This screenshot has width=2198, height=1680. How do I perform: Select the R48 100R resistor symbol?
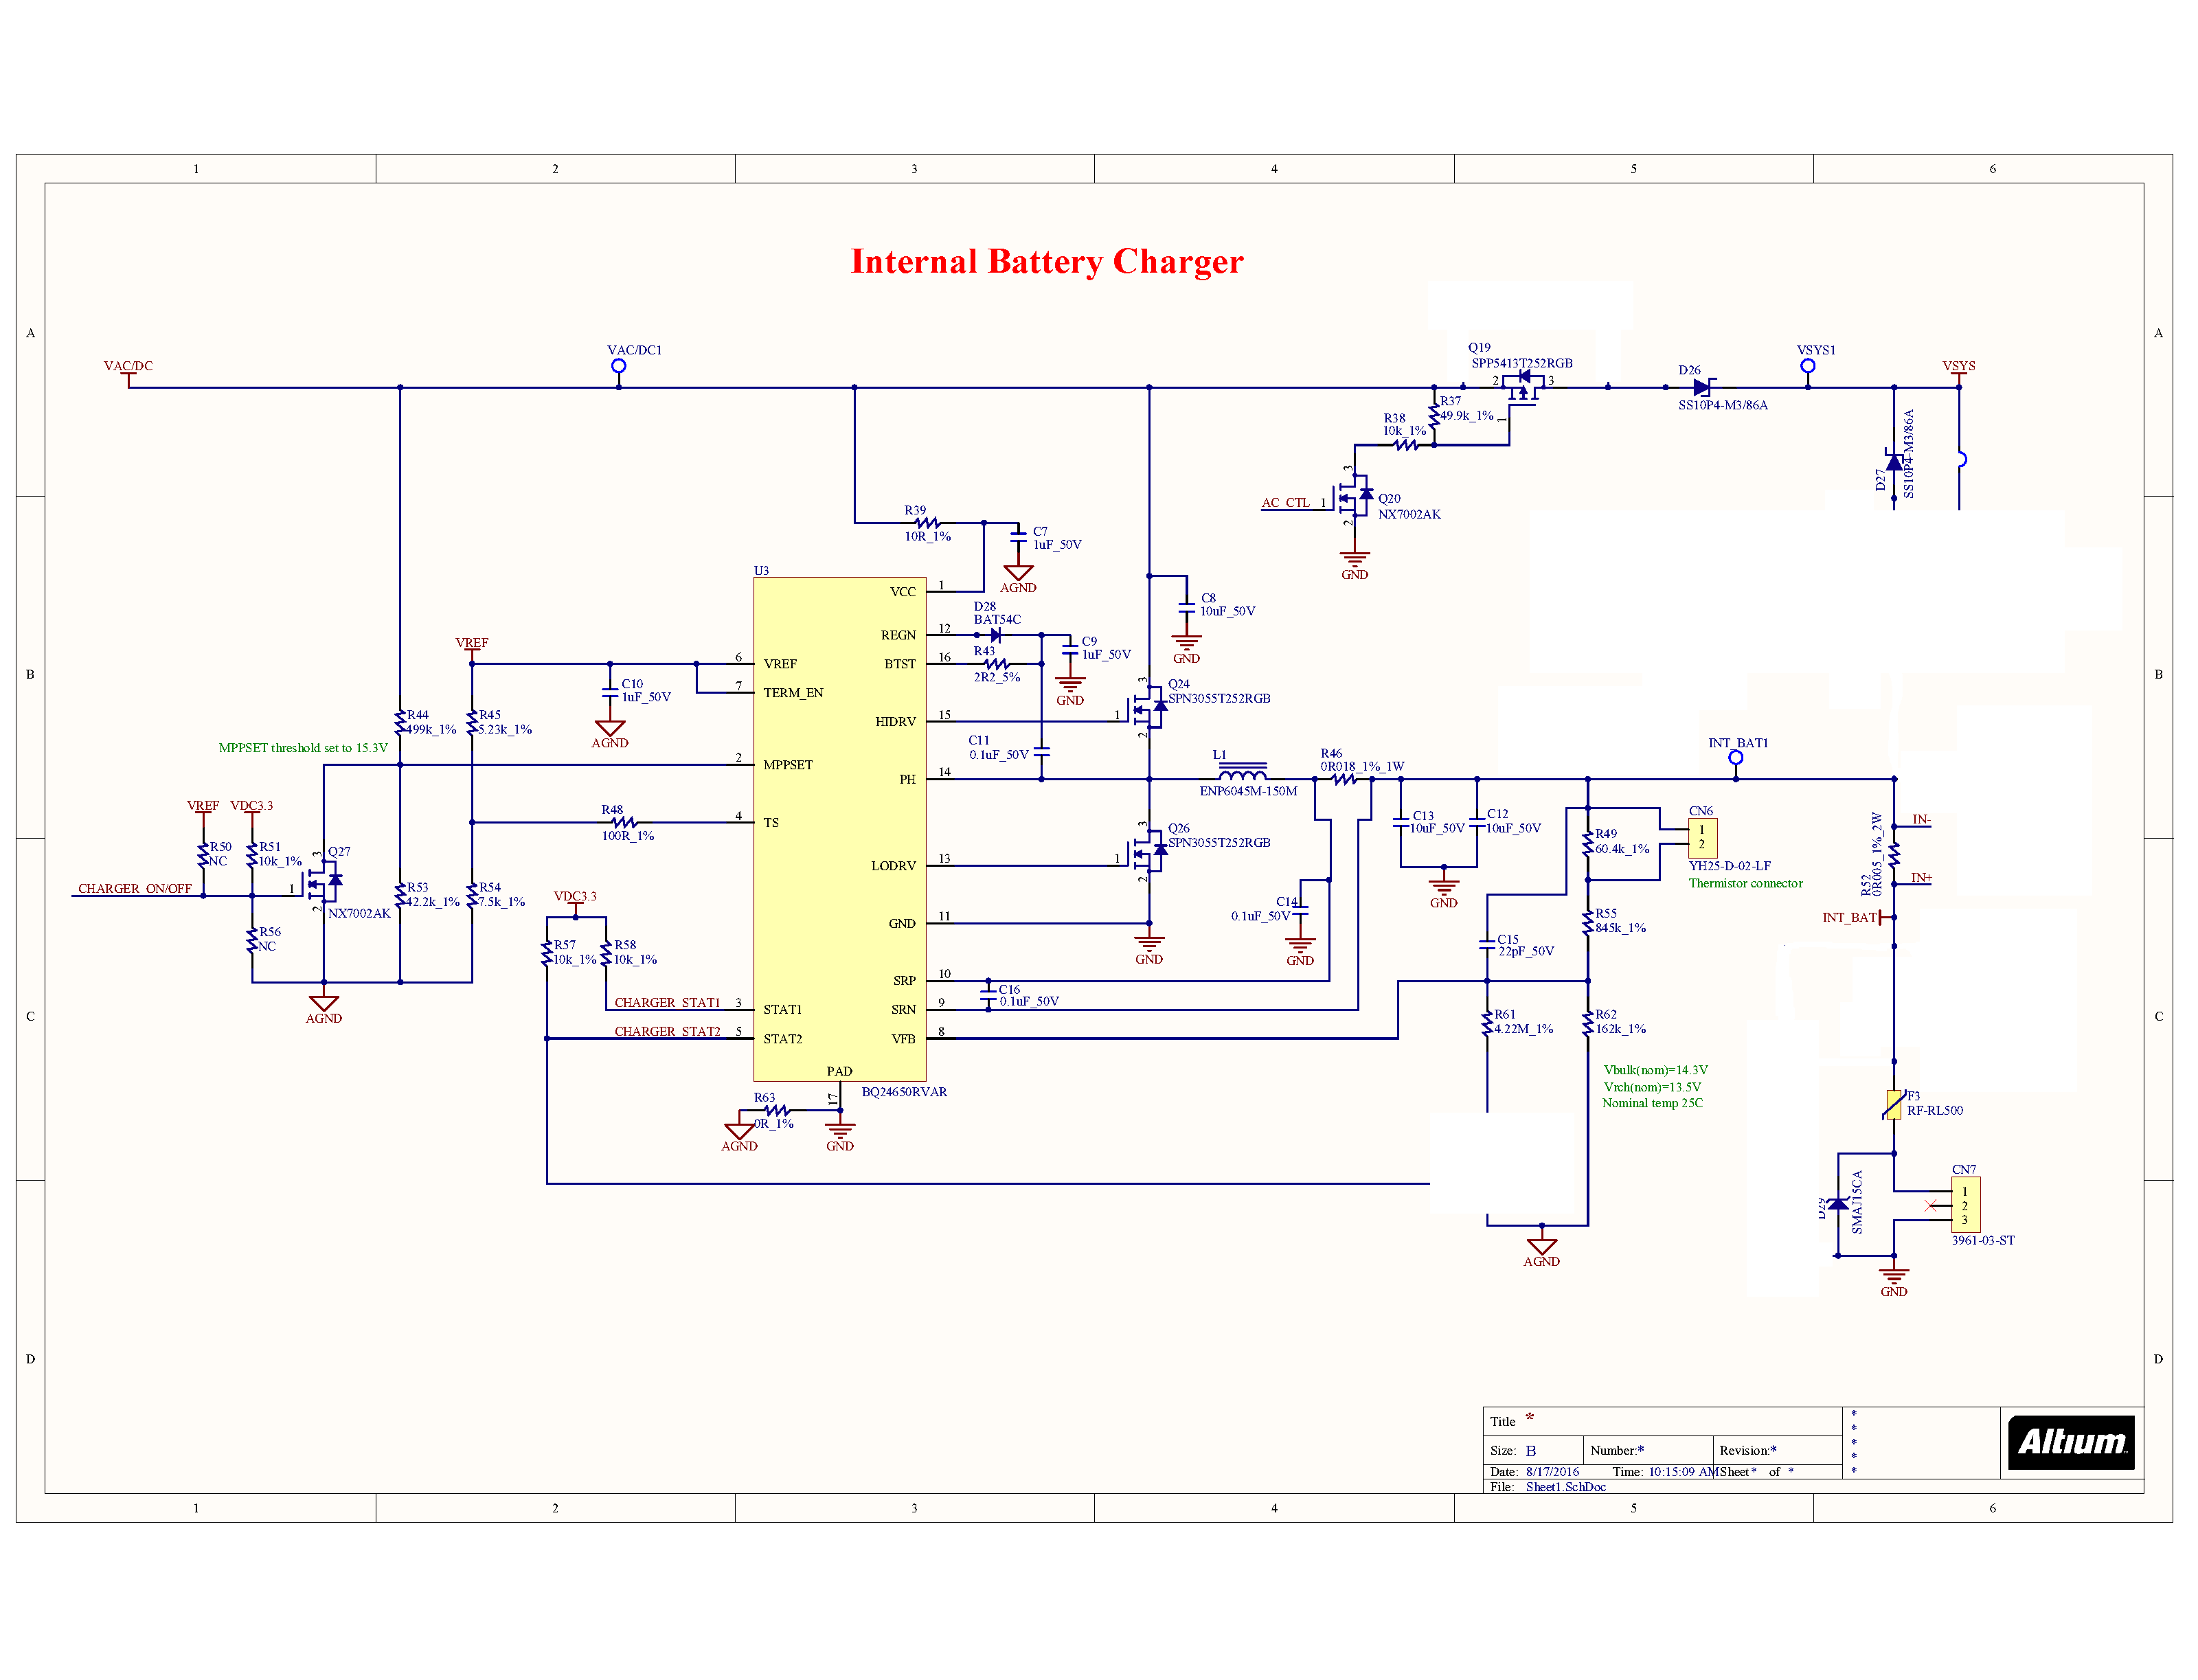(625, 823)
